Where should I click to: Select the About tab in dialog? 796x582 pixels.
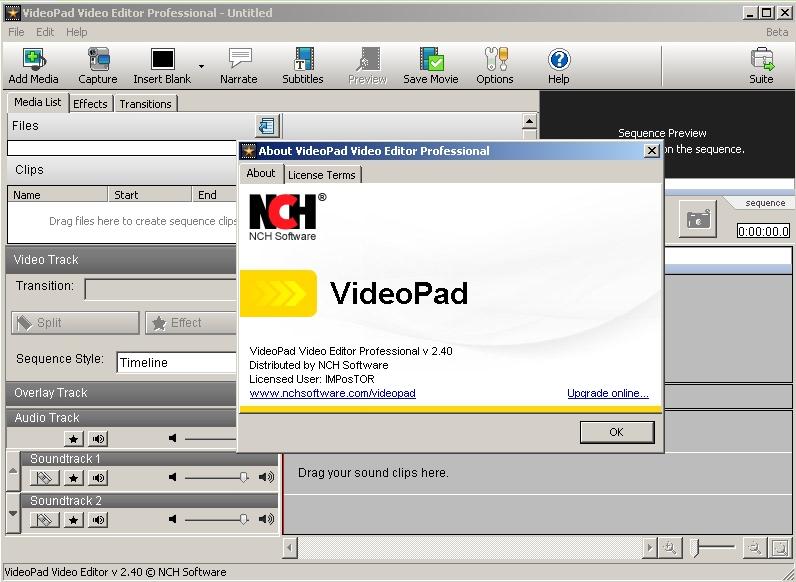click(x=261, y=173)
